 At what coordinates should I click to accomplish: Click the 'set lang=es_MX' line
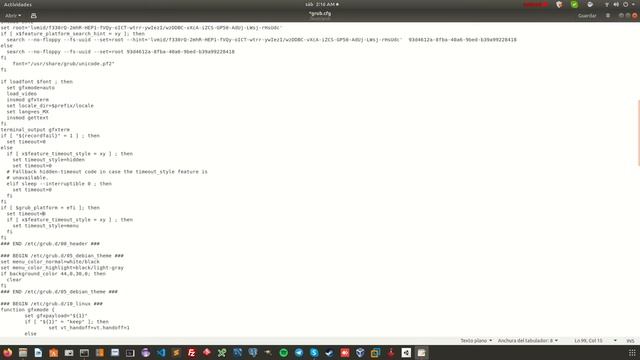28,111
